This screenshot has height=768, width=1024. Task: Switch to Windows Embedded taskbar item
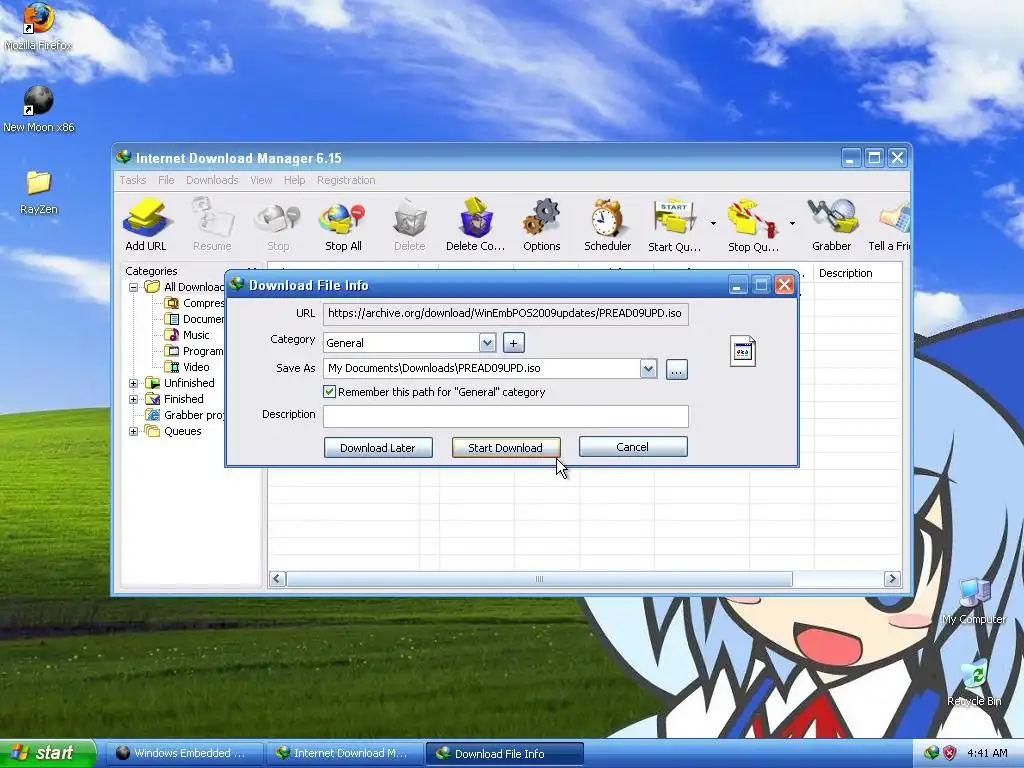[184, 753]
